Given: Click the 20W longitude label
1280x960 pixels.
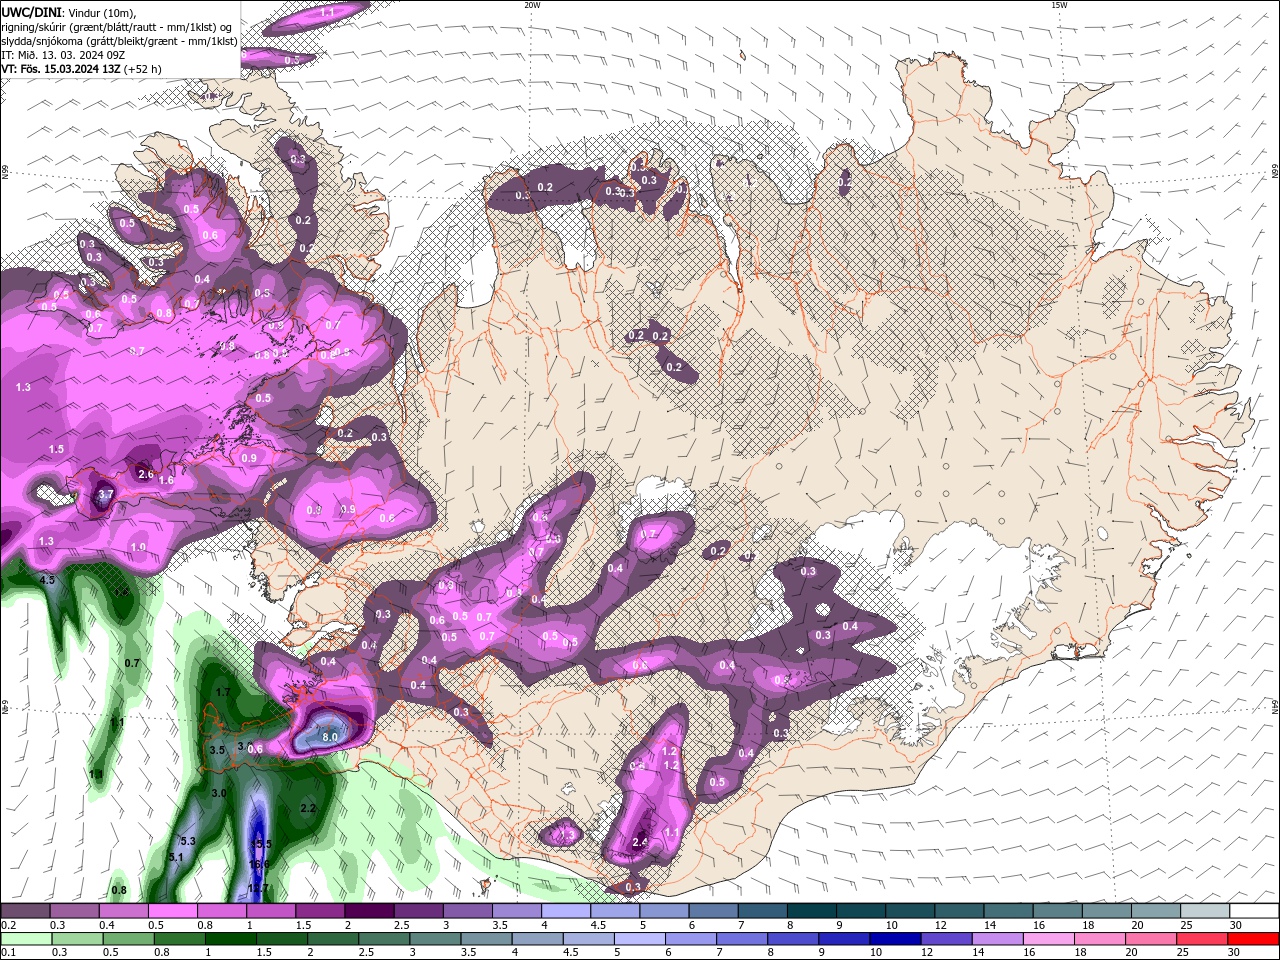Looking at the screenshot, I should (532, 5).
